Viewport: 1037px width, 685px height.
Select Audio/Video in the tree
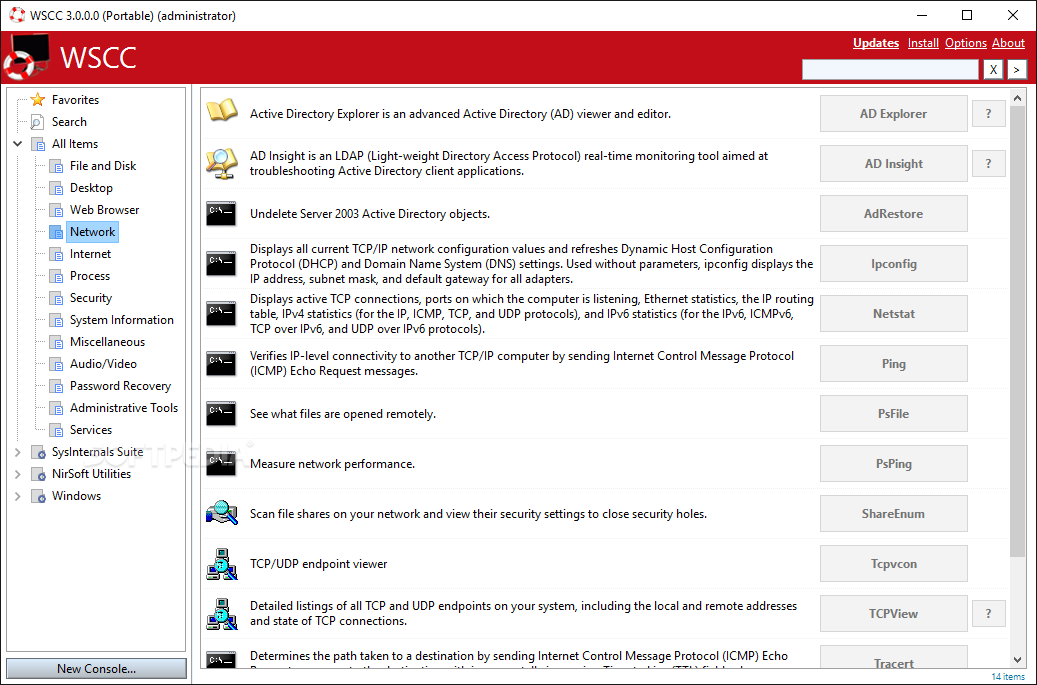point(103,364)
